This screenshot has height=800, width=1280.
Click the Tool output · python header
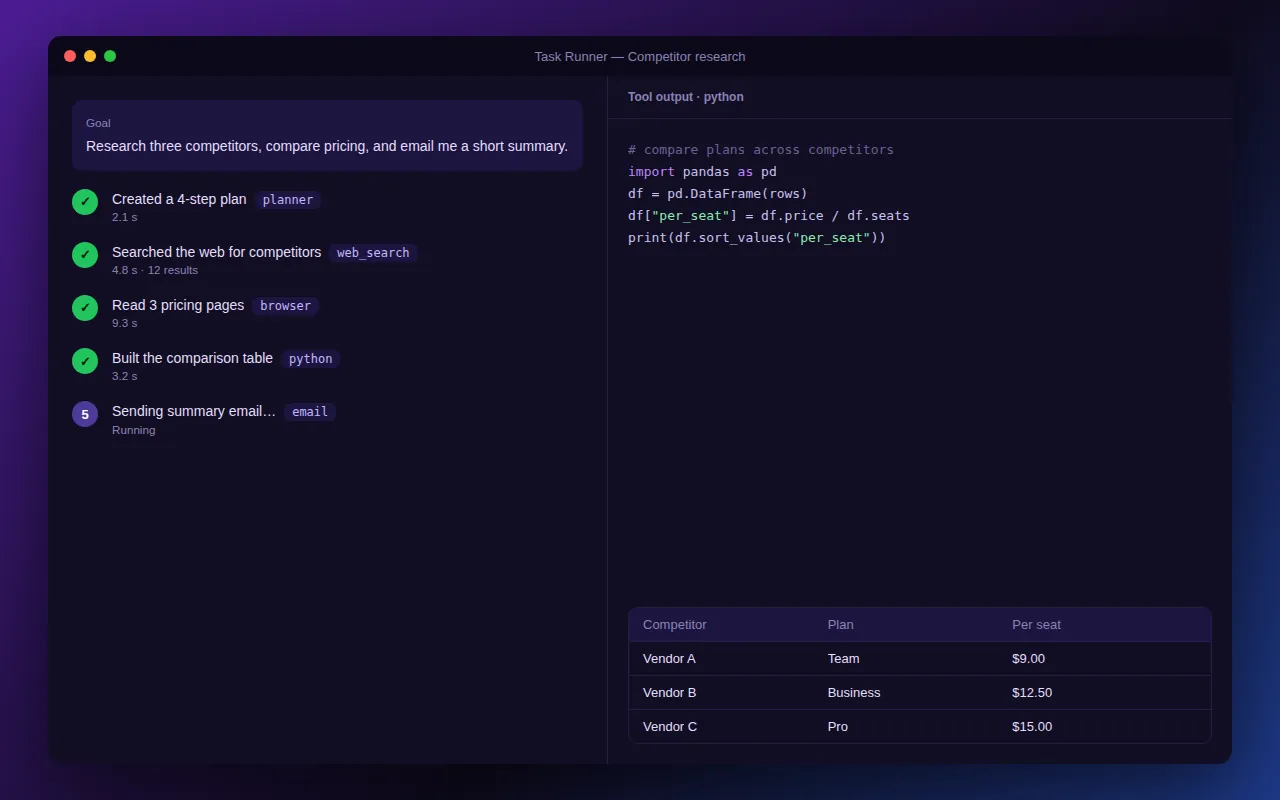[686, 97]
